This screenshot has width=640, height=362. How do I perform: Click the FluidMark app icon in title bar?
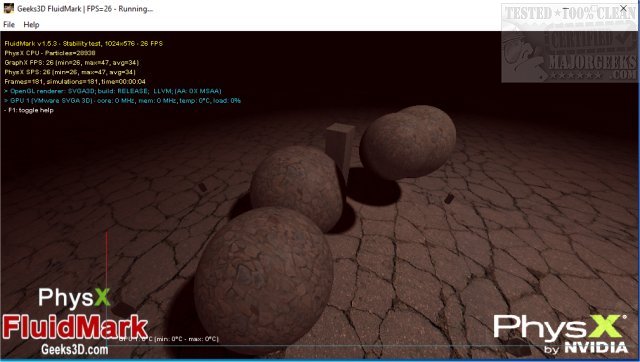click(9, 8)
